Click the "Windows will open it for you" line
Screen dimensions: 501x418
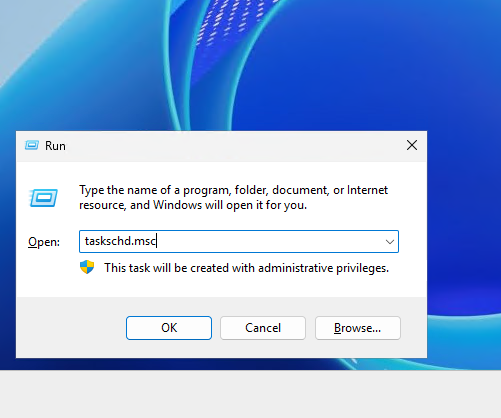(x=193, y=205)
